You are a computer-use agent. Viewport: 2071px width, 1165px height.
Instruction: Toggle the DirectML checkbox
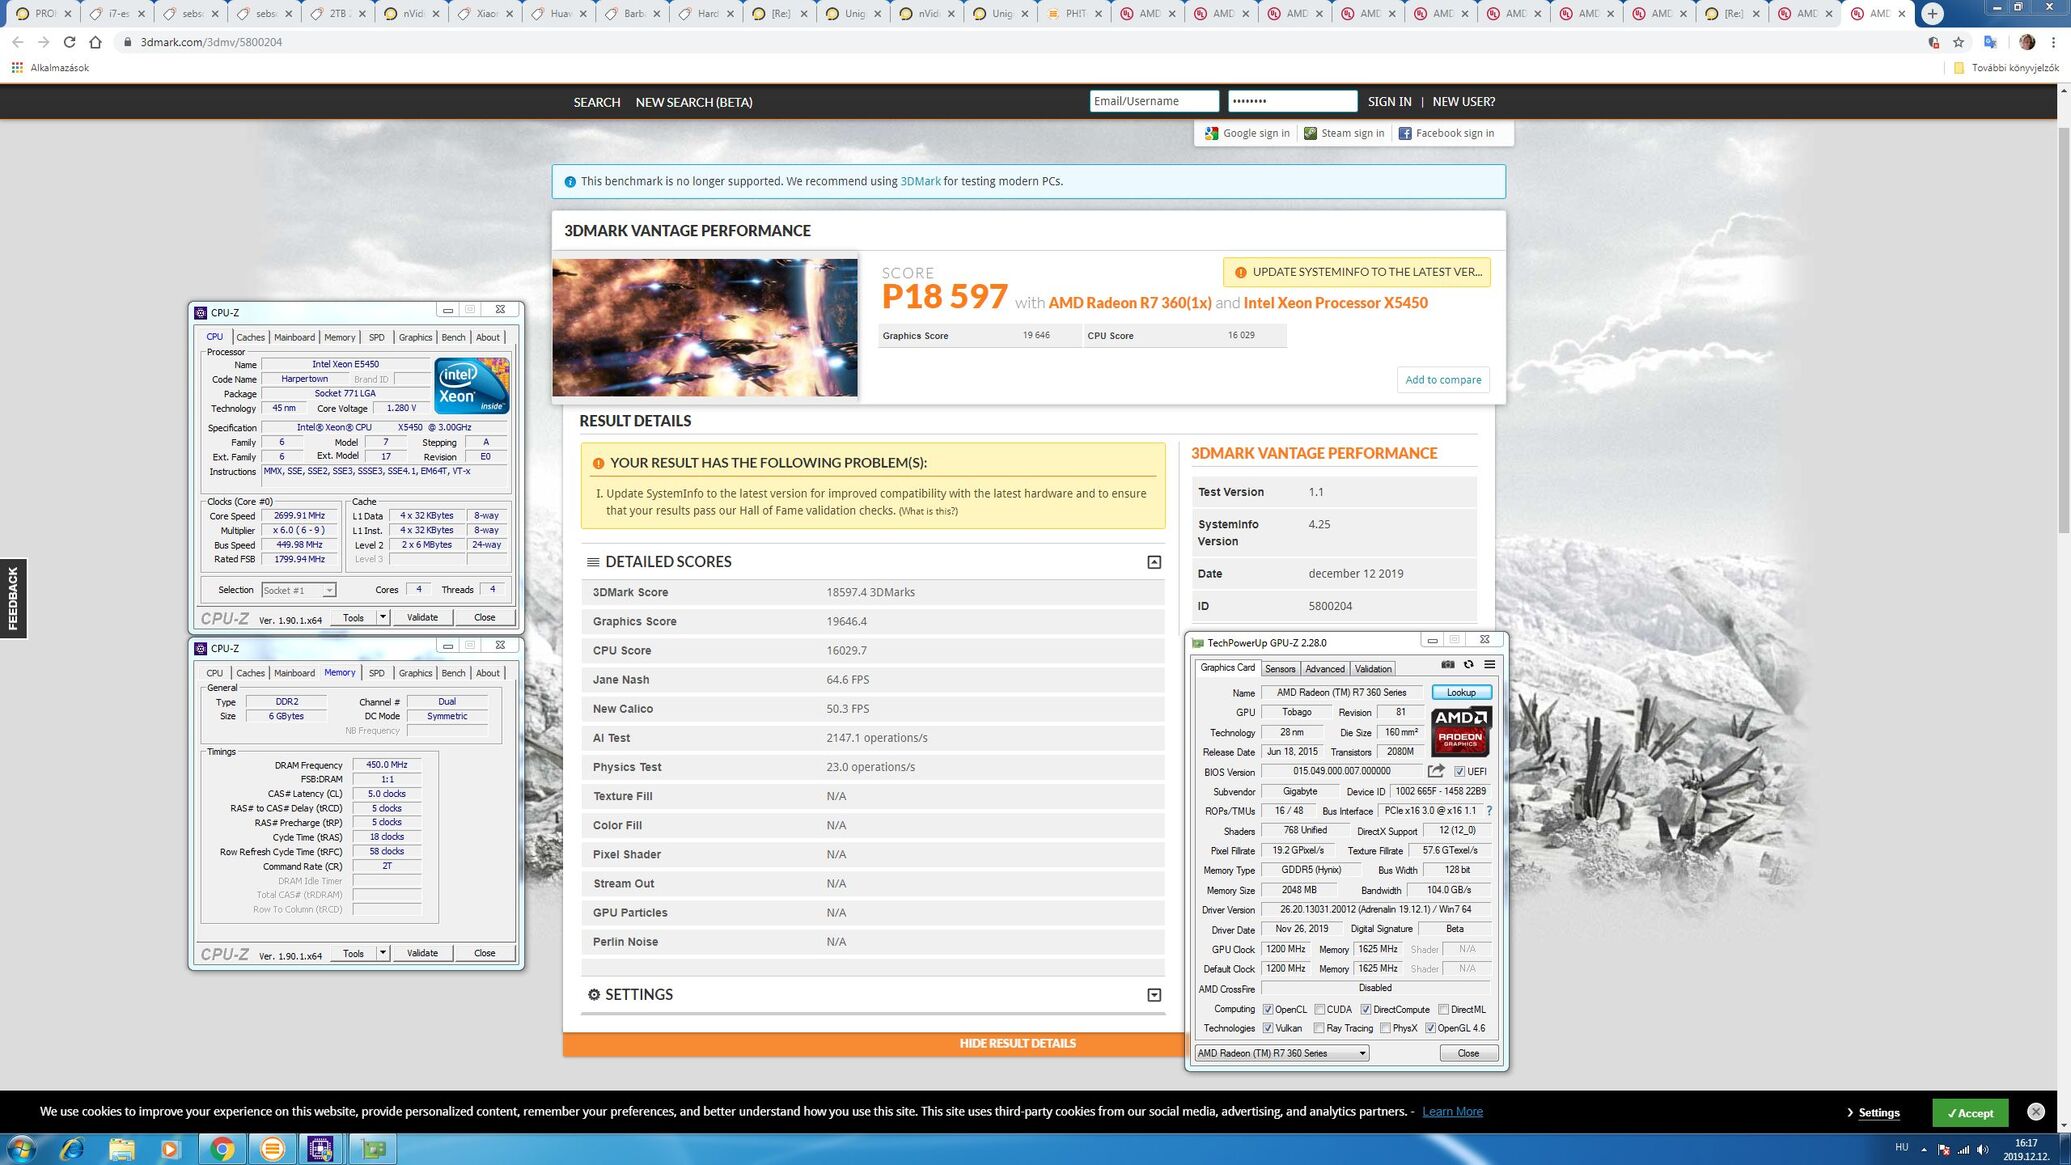click(x=1443, y=1009)
